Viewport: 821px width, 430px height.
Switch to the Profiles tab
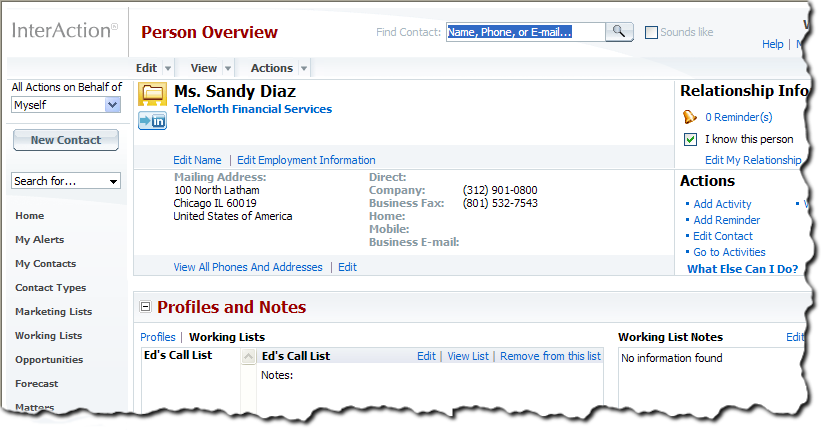158,337
